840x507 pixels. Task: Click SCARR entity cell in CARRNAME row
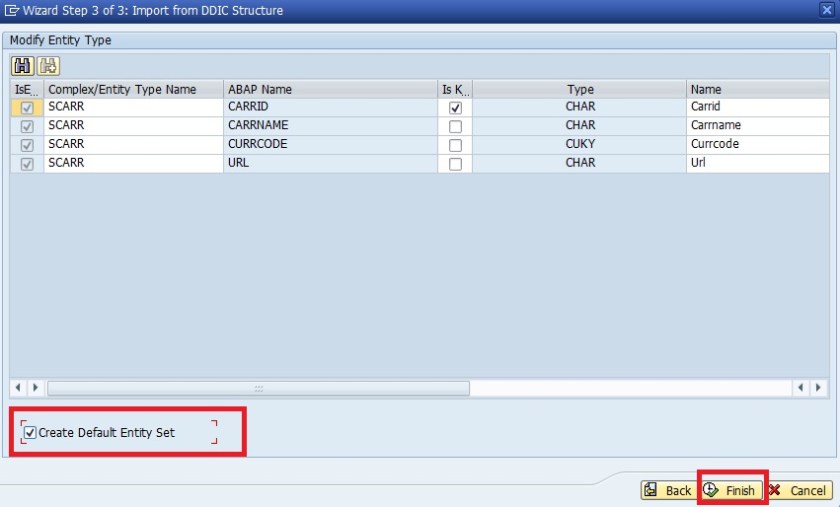point(133,126)
